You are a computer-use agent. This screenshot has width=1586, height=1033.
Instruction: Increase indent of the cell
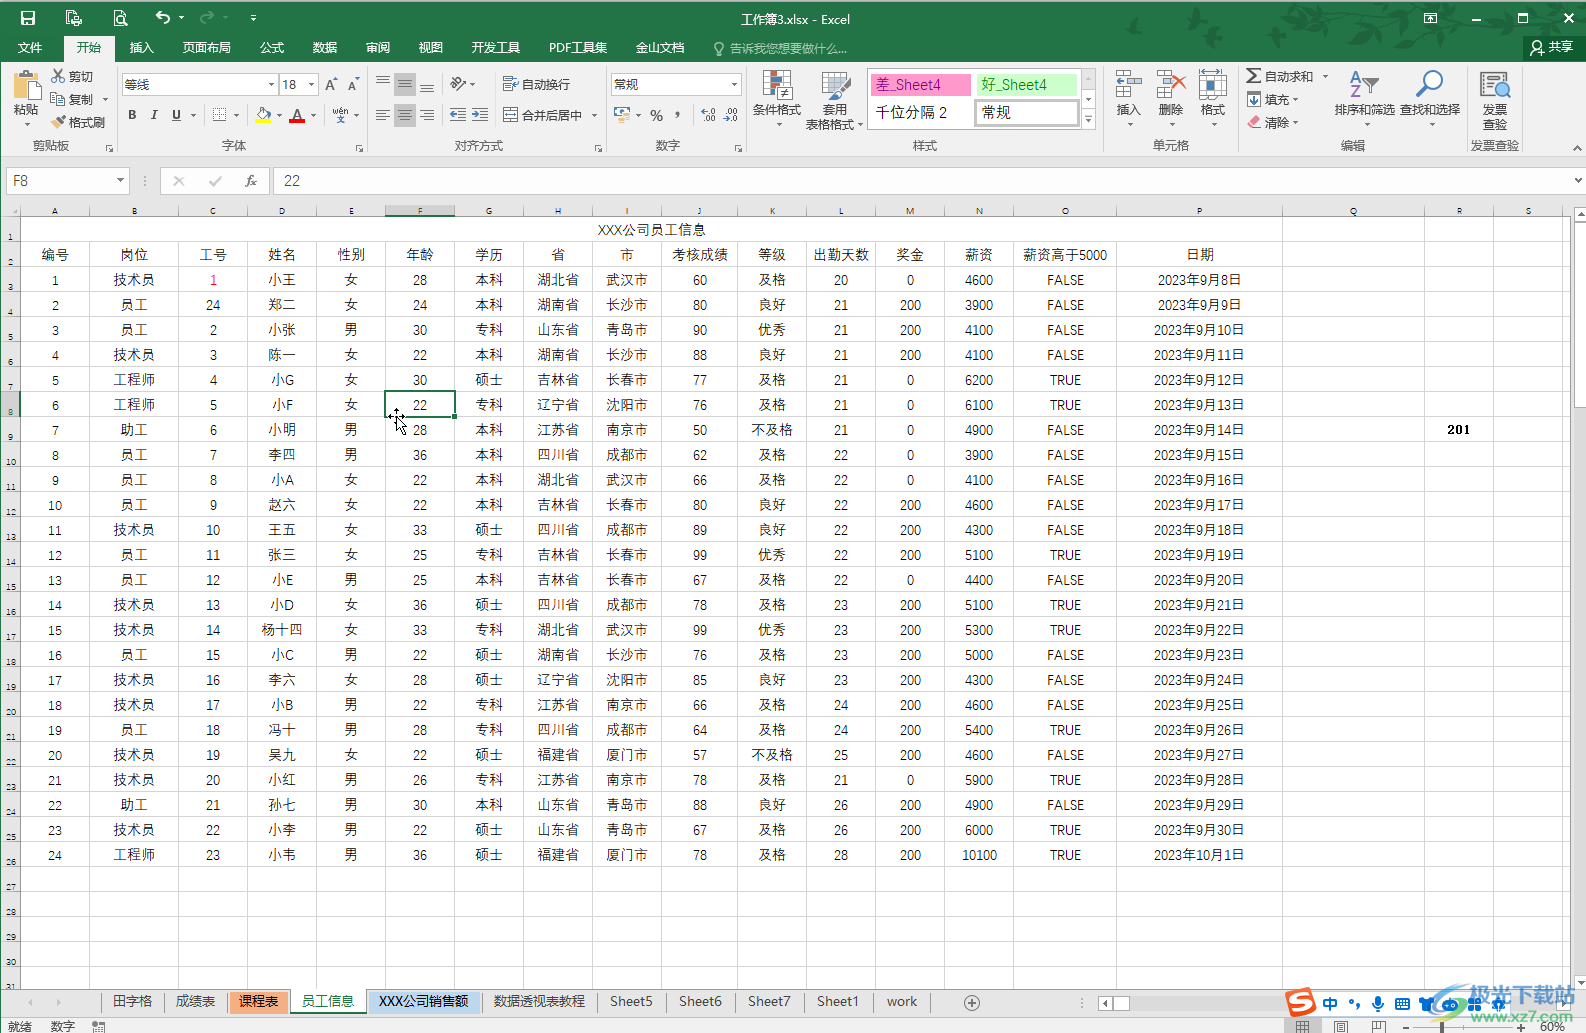(480, 115)
